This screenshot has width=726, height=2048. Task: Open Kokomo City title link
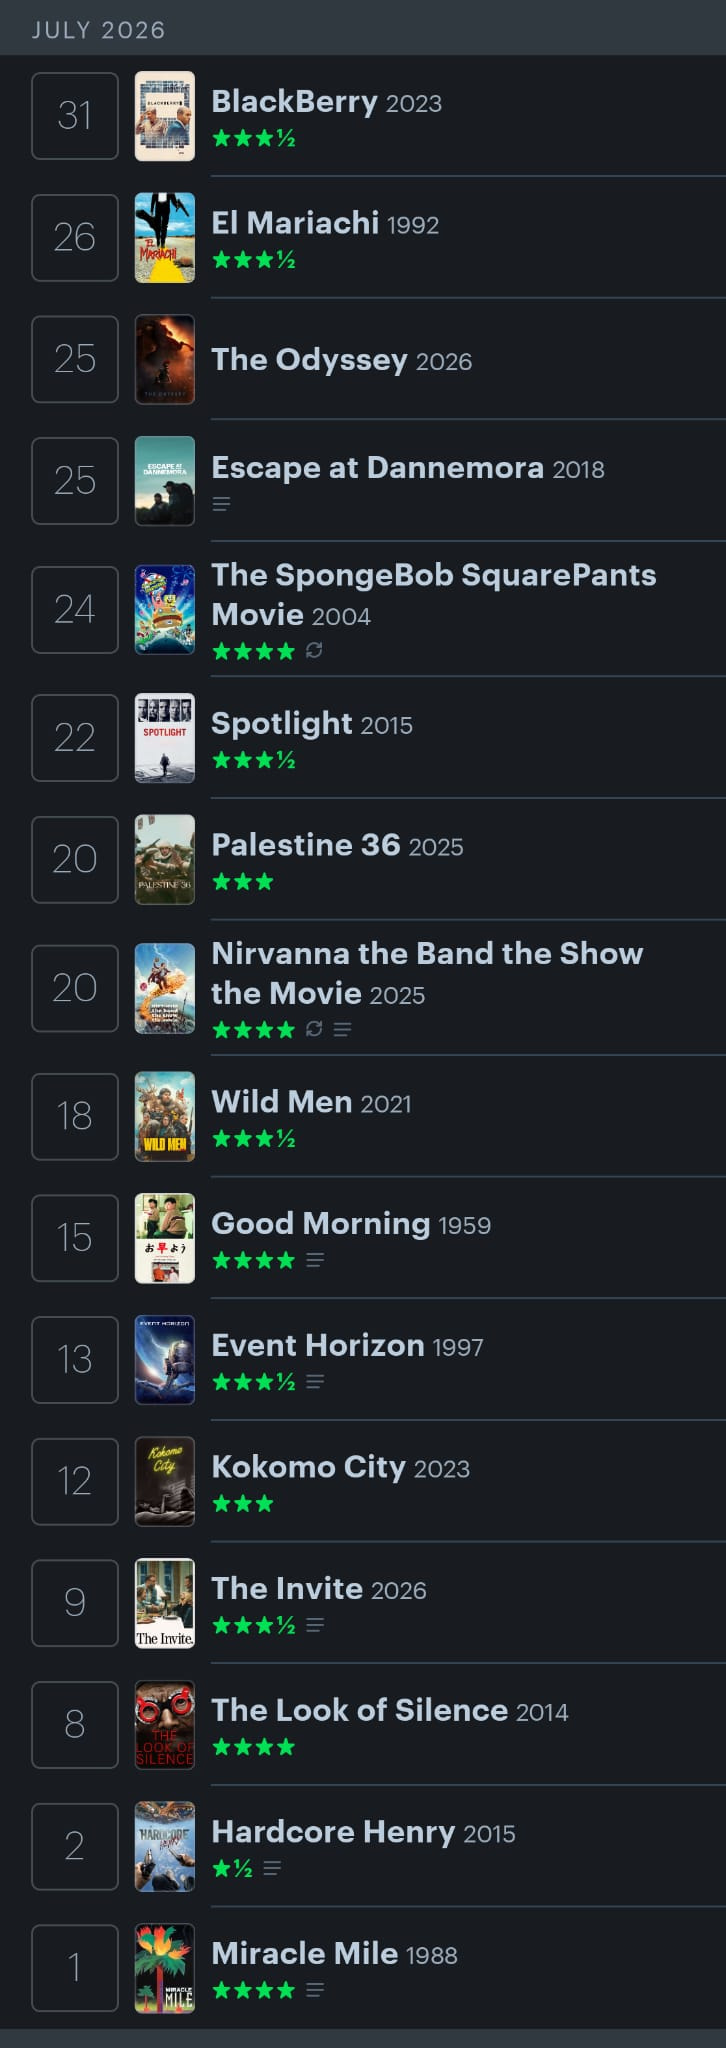pos(309,1467)
